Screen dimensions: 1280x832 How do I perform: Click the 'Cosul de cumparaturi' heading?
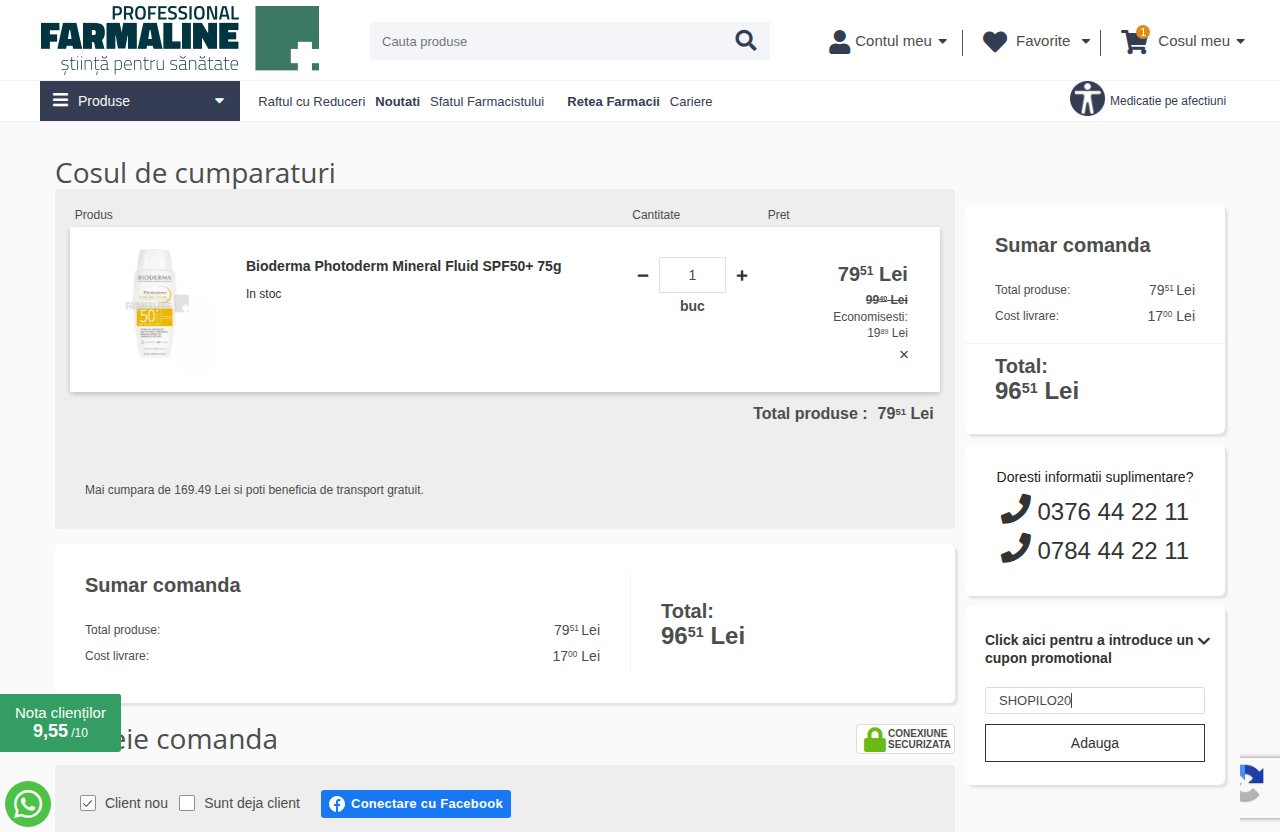pos(195,173)
